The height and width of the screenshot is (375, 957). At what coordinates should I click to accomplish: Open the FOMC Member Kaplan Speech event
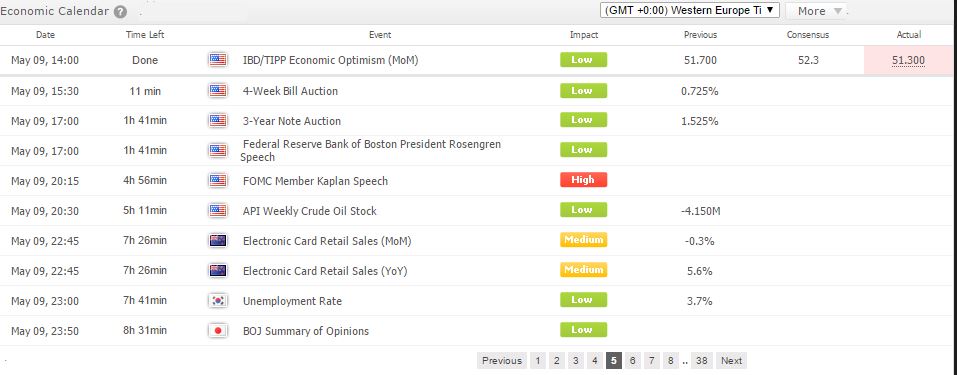(x=315, y=181)
